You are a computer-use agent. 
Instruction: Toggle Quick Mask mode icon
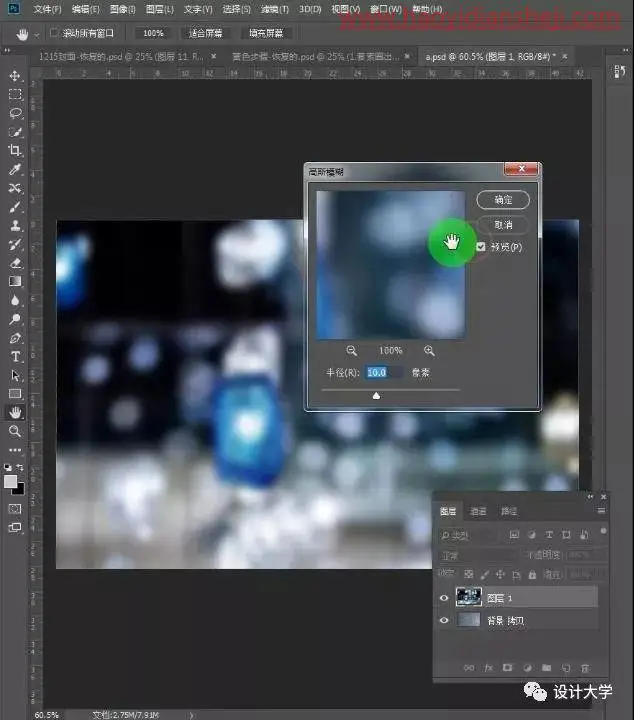pos(15,509)
